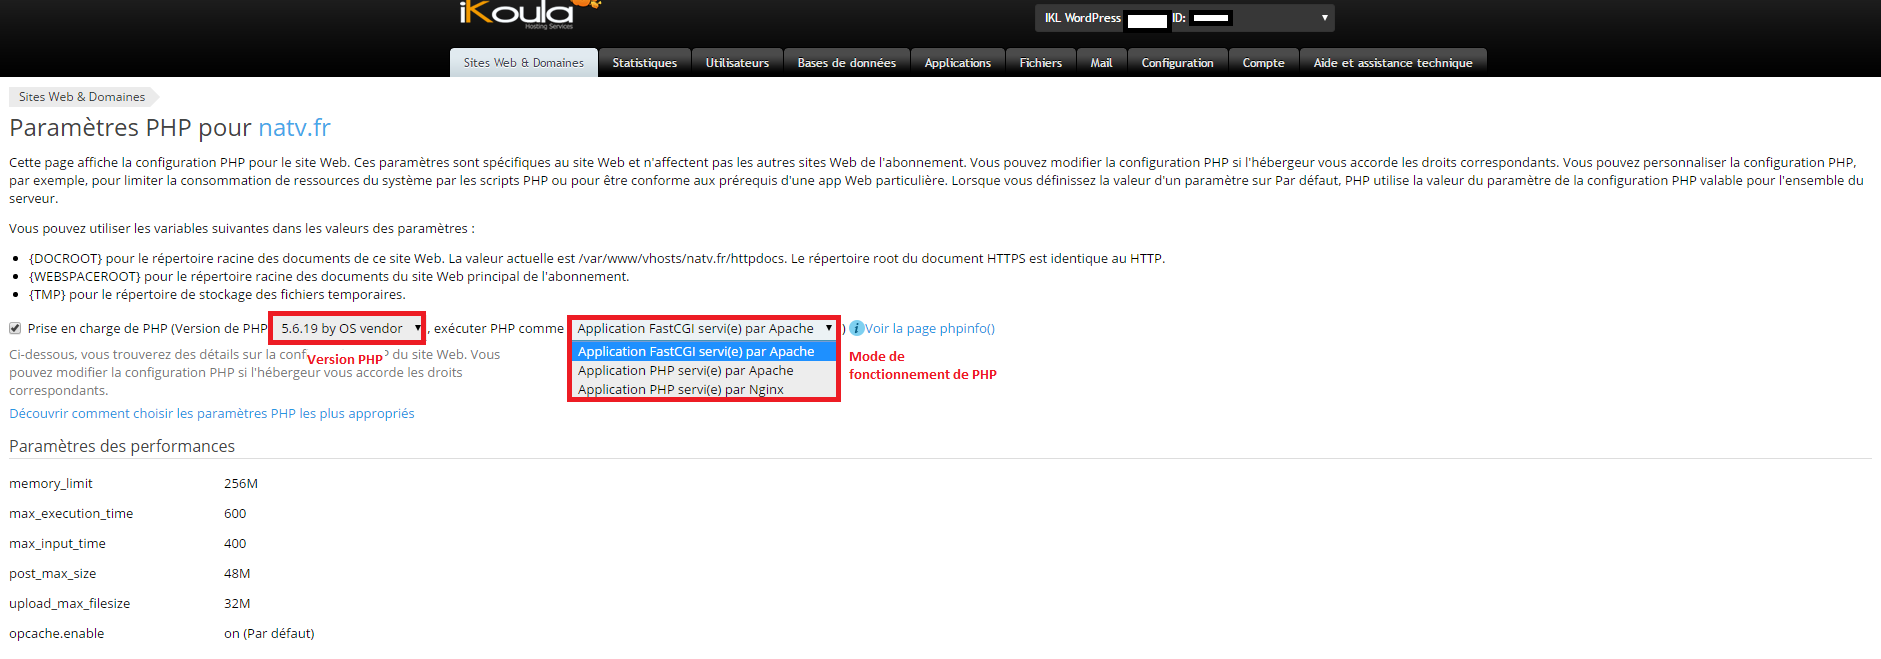Image resolution: width=1881 pixels, height=659 pixels.
Task: Open the natv.fr domain link in heading
Action: click(x=294, y=128)
